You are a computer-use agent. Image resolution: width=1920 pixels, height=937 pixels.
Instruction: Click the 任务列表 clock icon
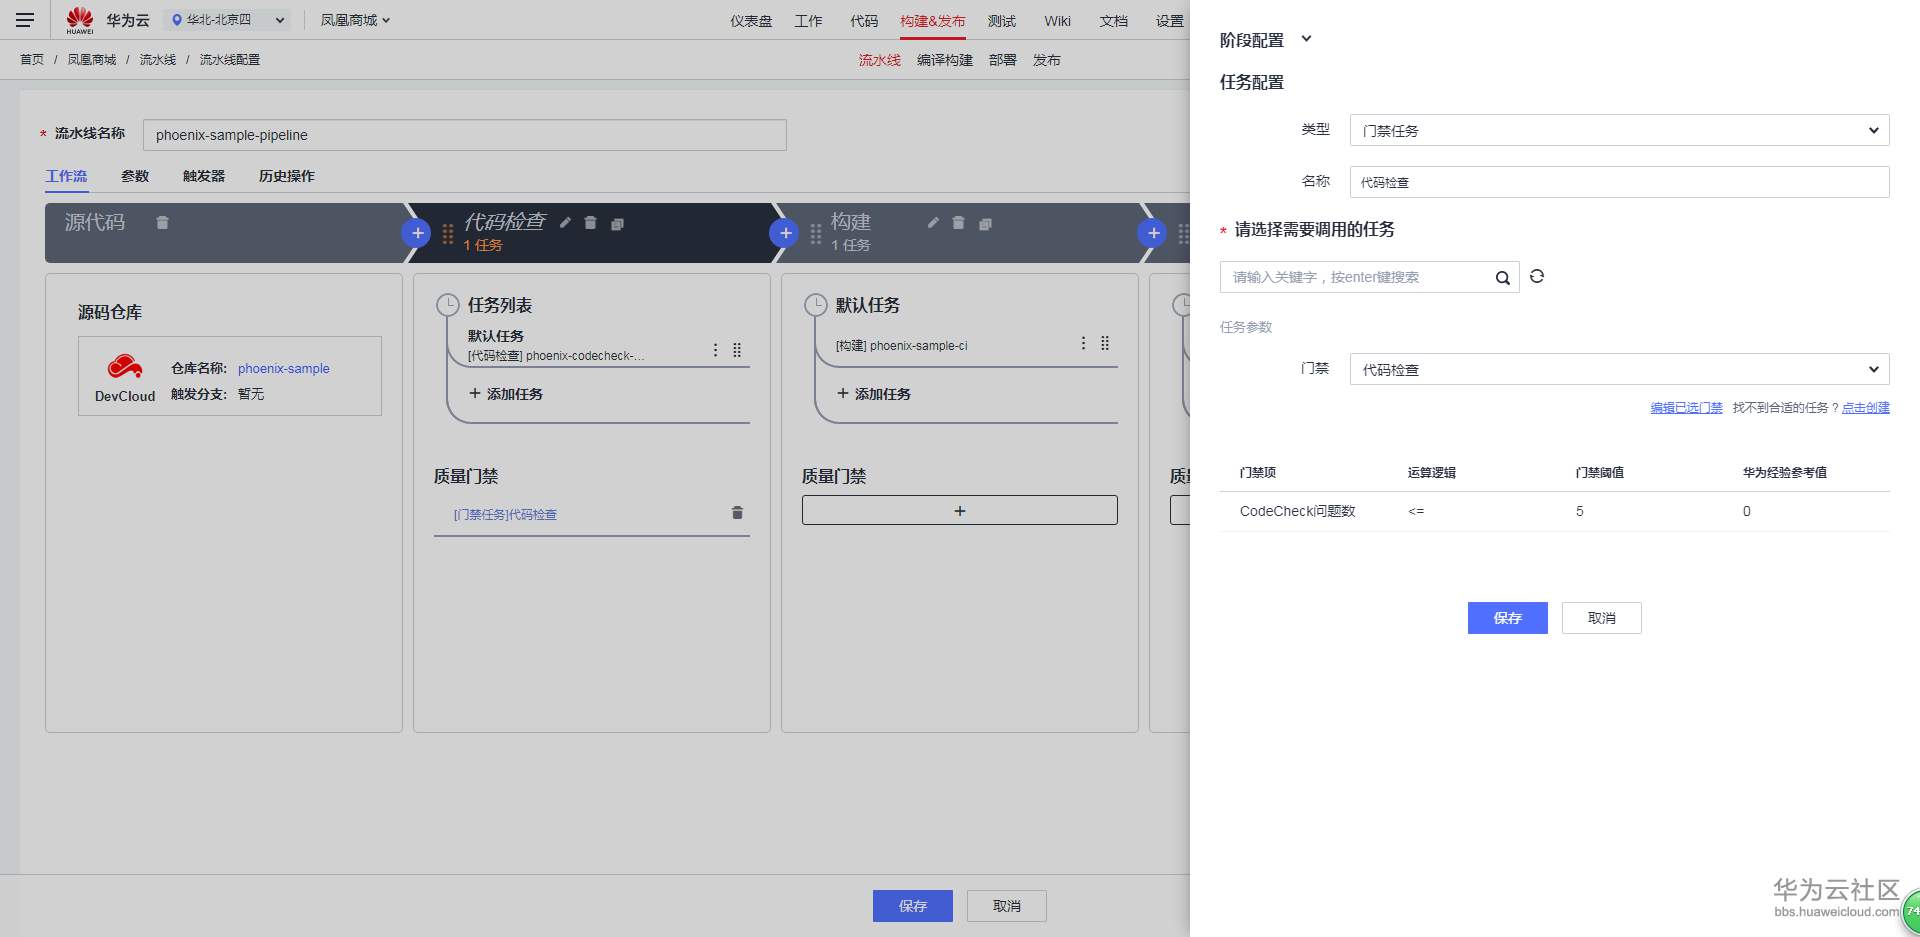(447, 305)
